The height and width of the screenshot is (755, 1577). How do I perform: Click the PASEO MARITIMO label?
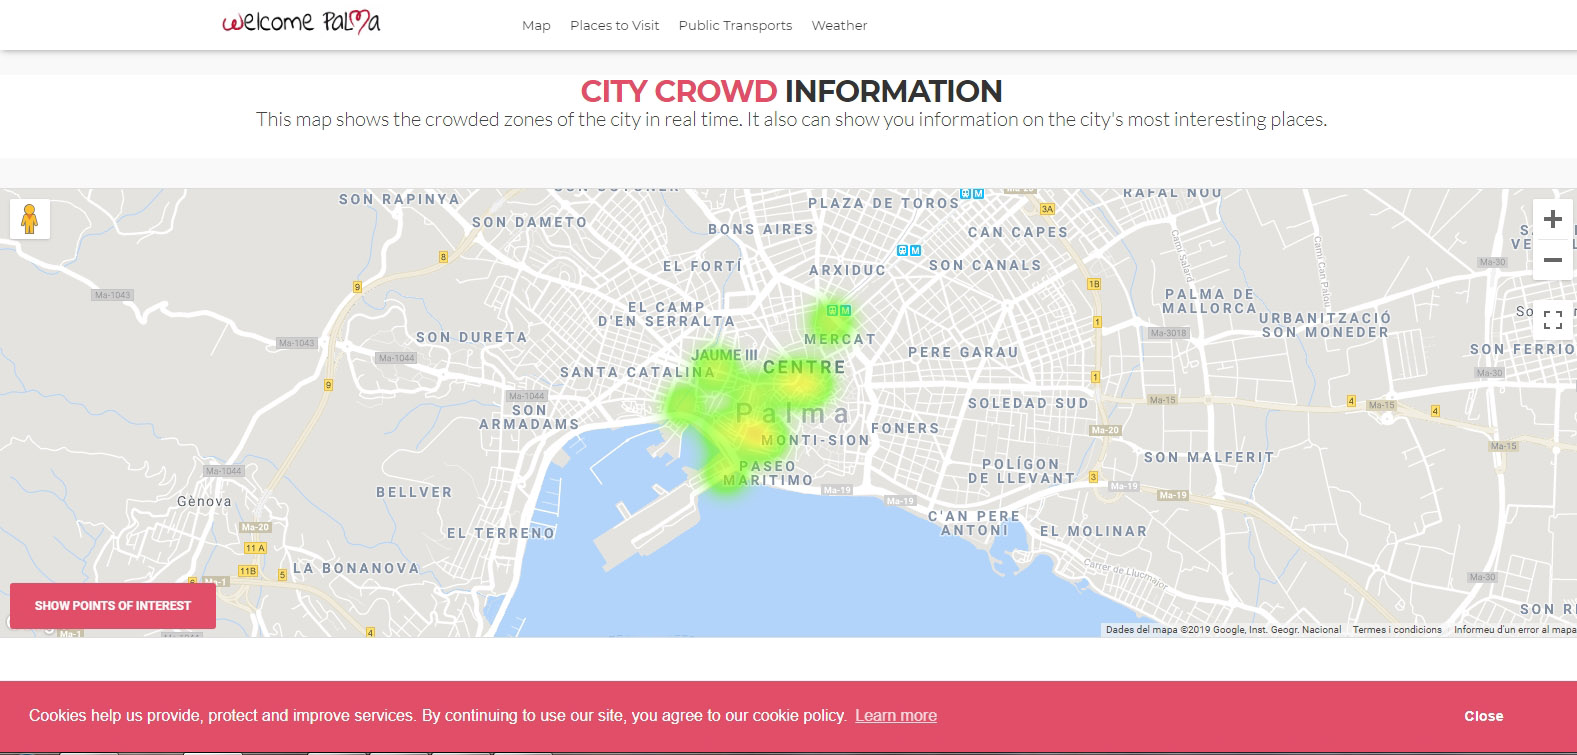coord(768,473)
